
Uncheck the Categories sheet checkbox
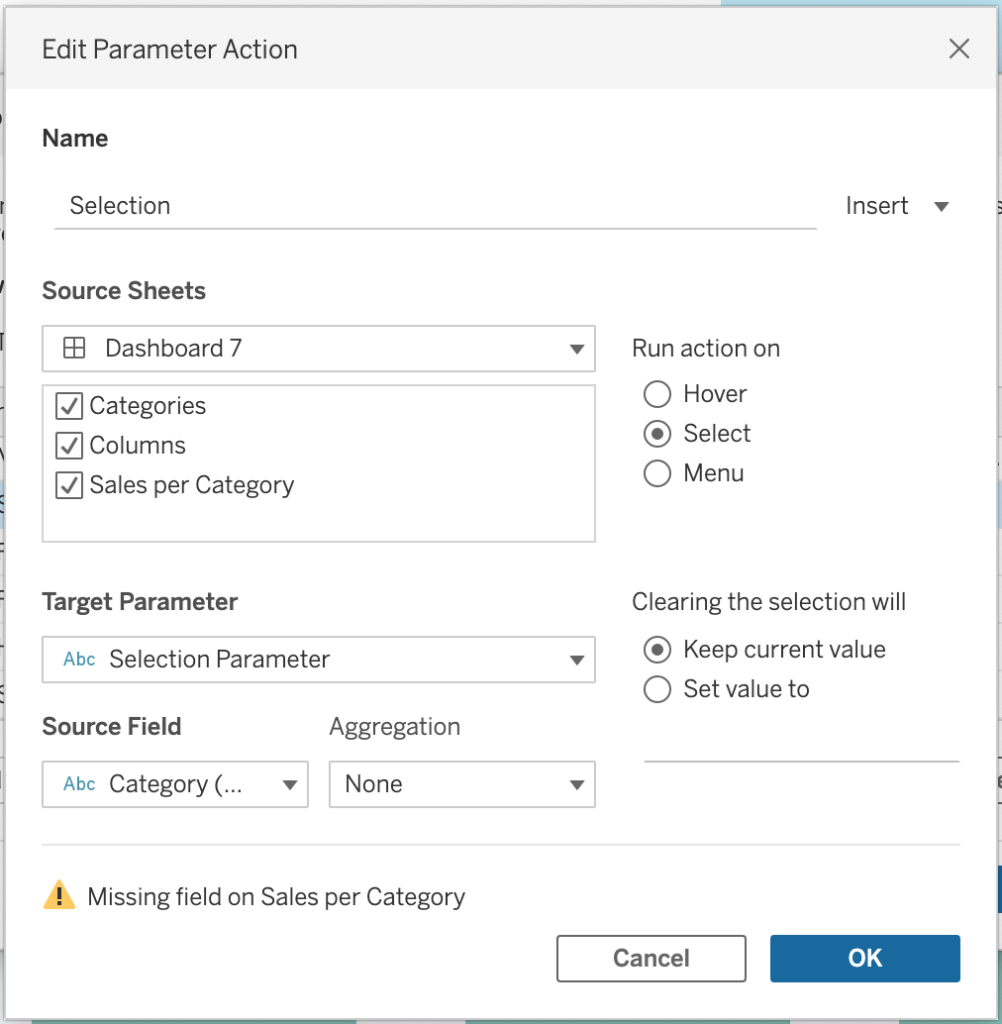69,406
